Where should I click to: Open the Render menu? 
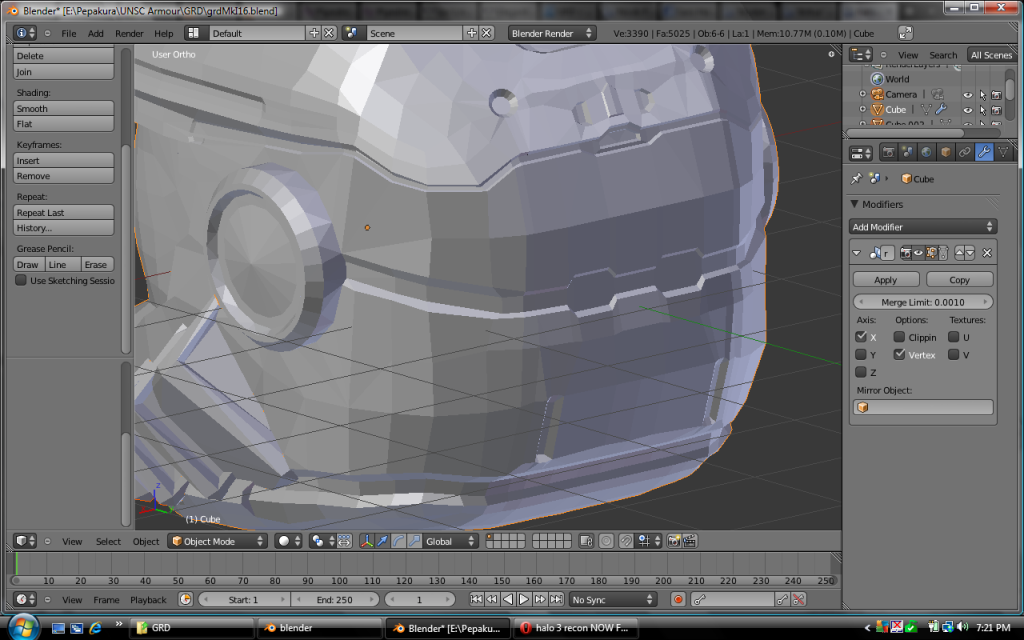pos(129,33)
